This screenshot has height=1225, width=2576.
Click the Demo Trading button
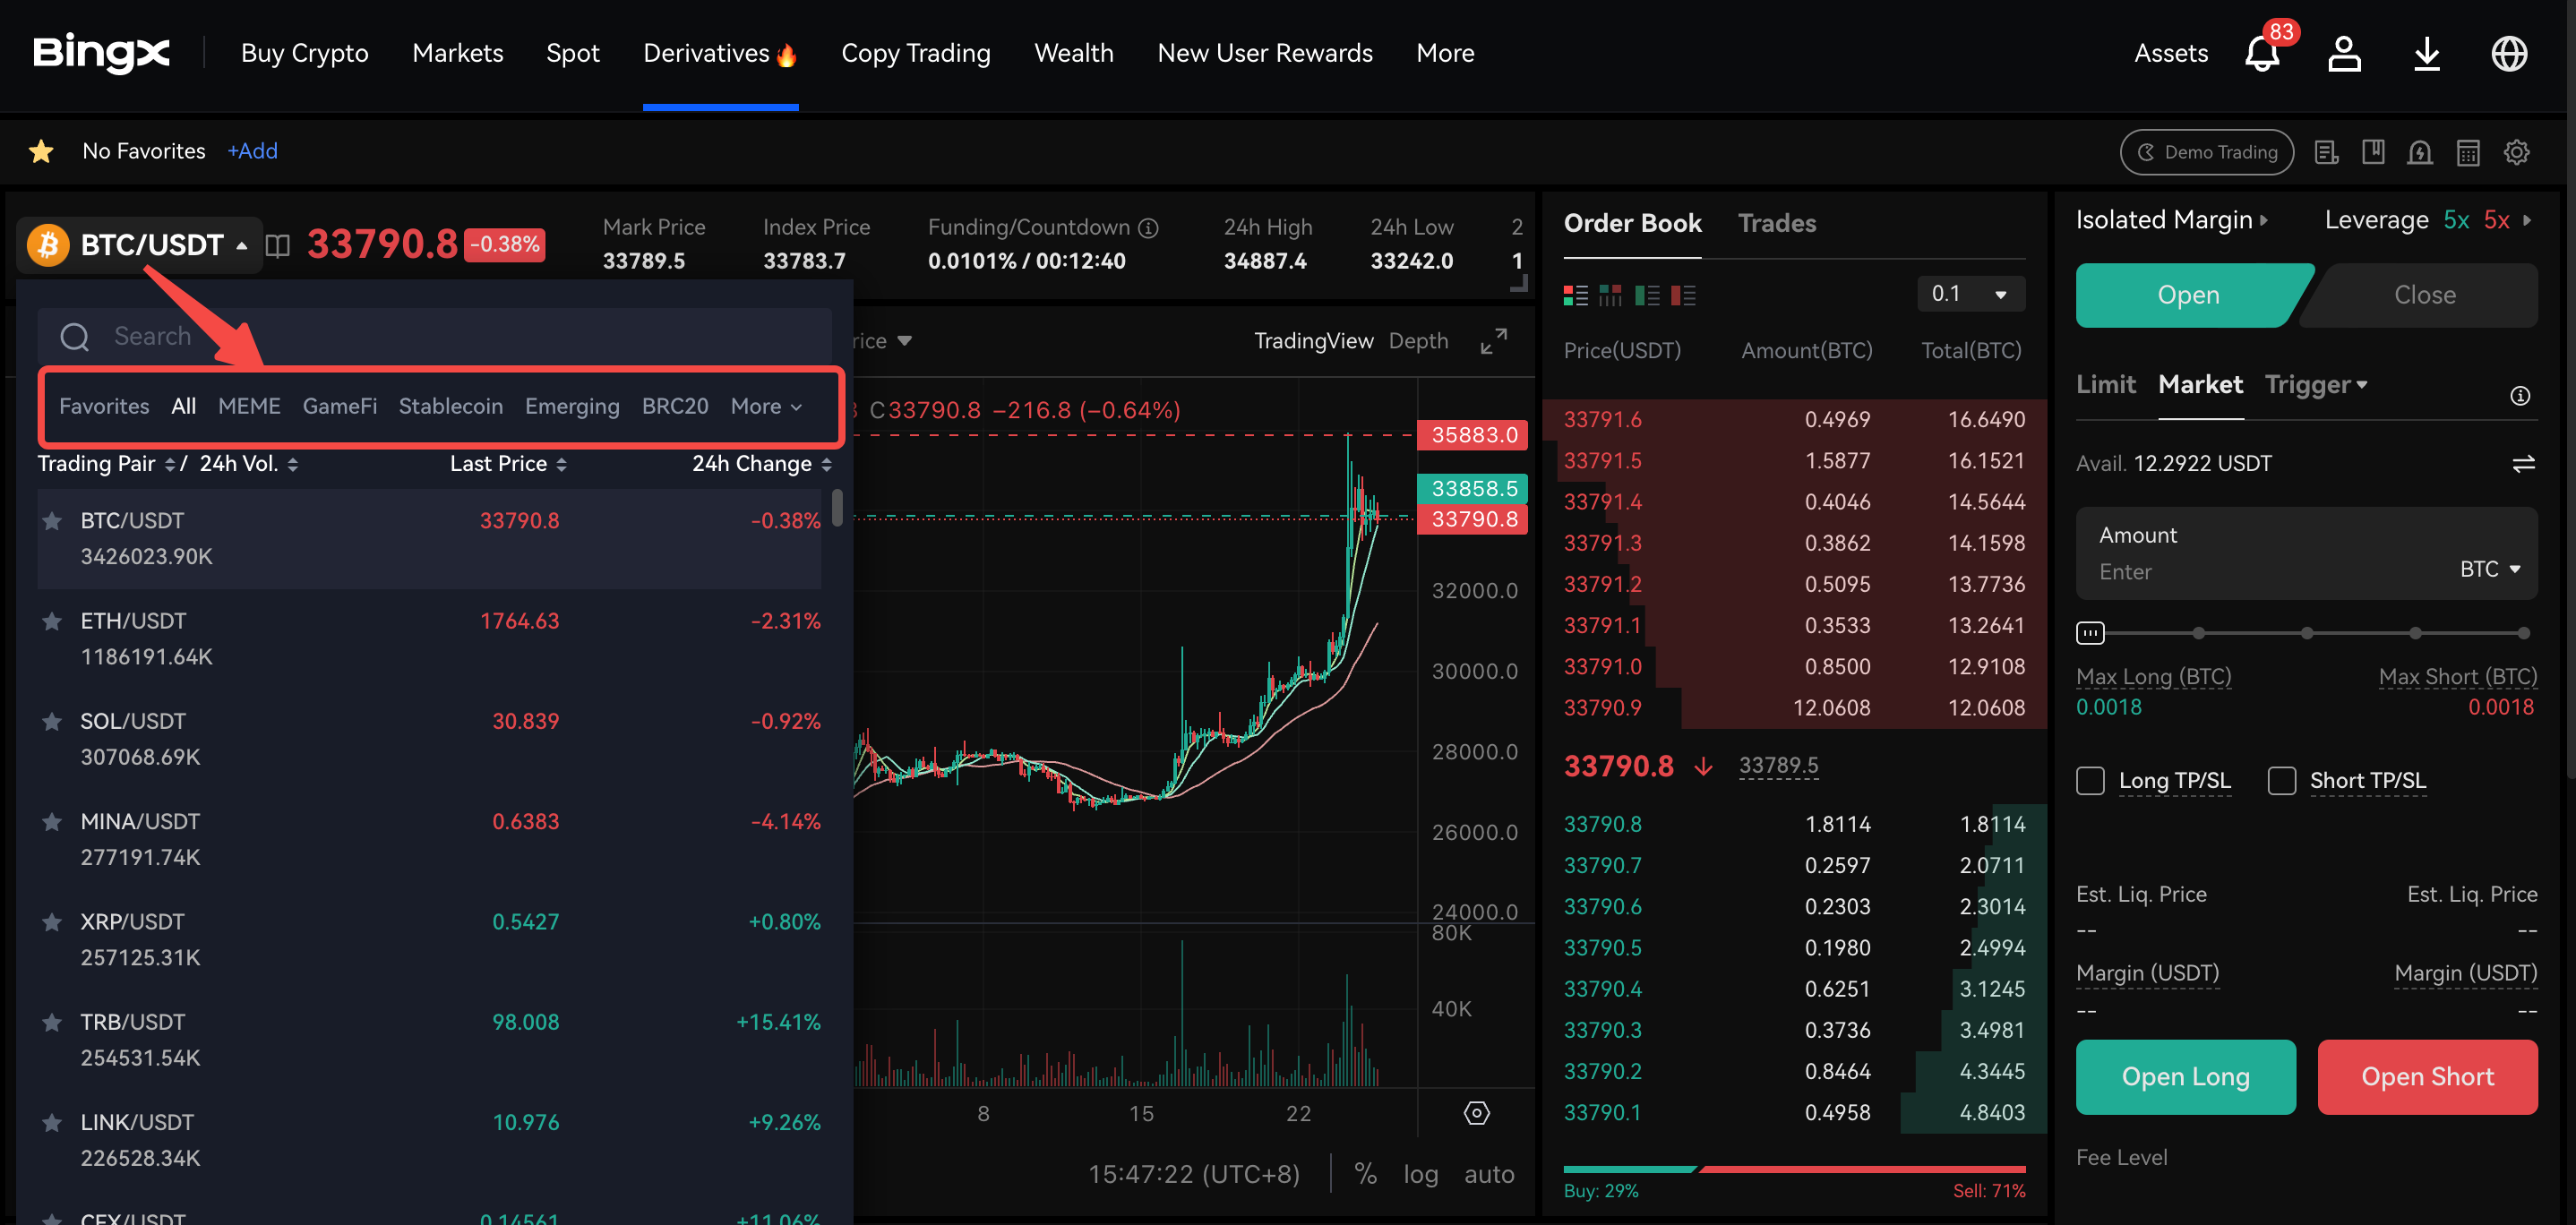(2206, 152)
